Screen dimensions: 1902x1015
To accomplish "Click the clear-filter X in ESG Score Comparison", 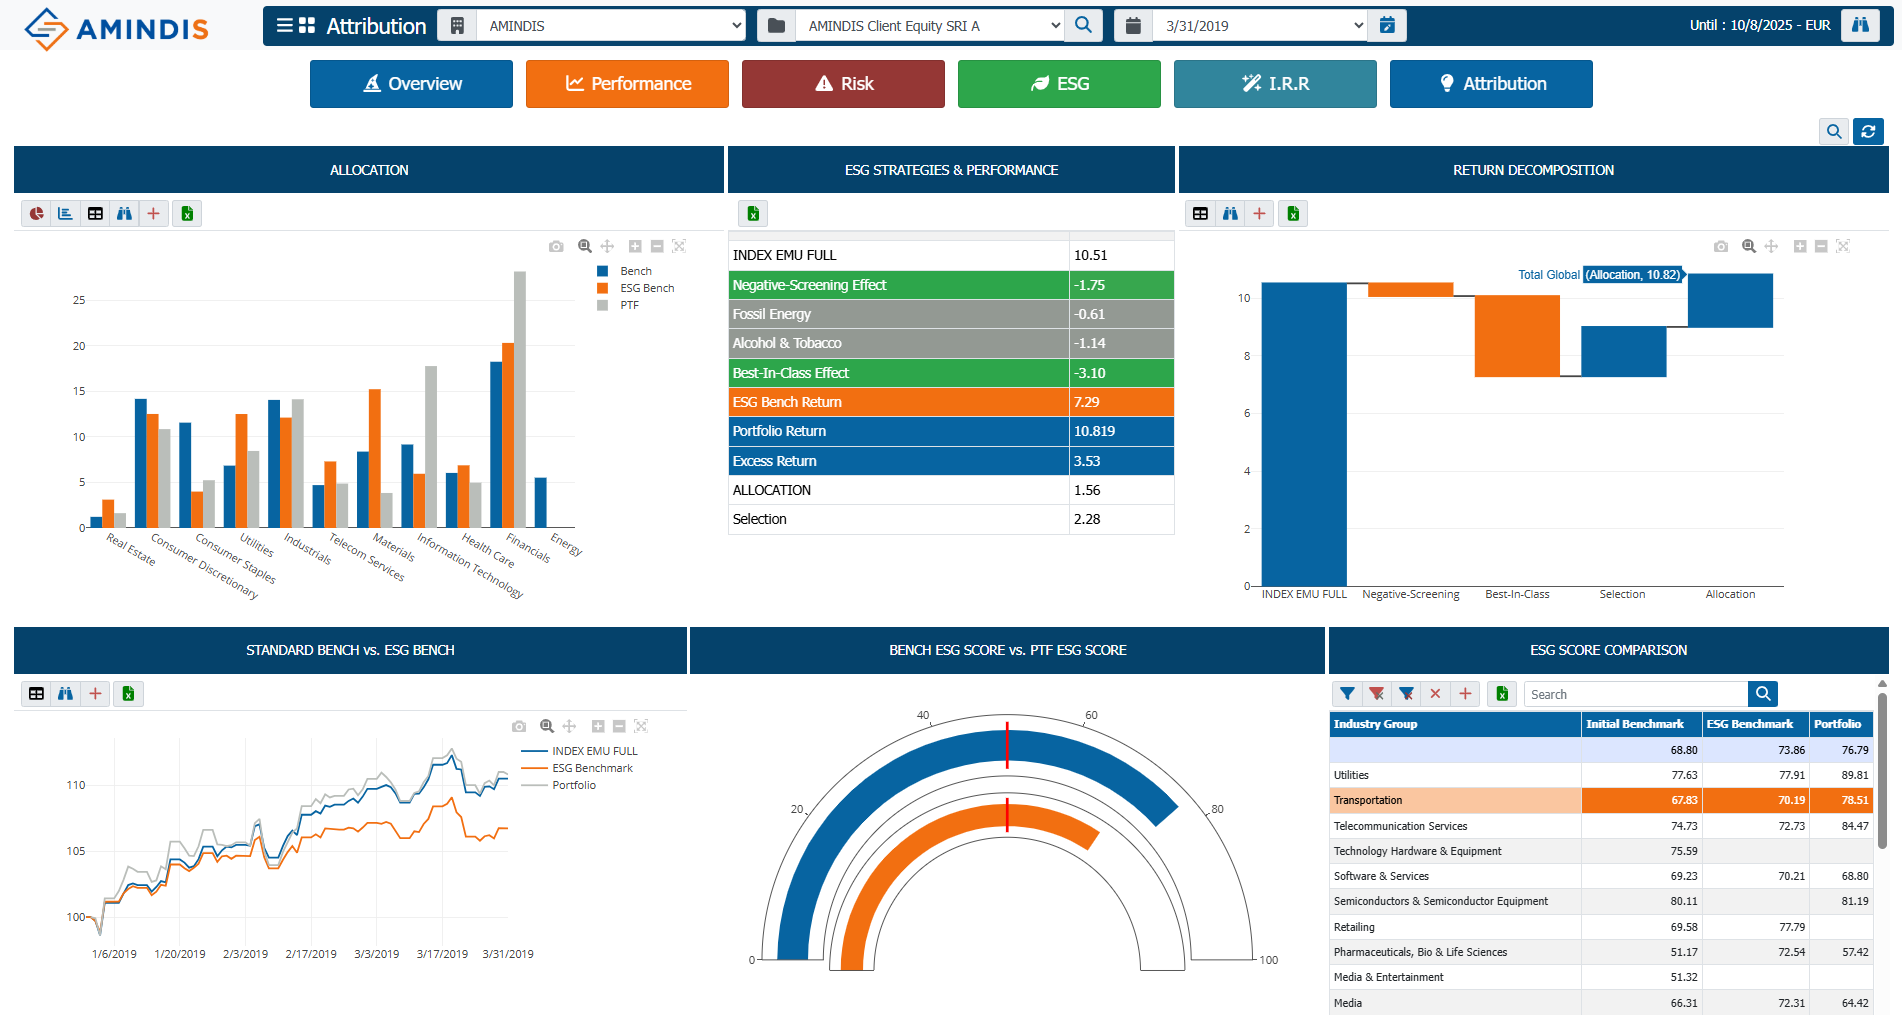I will click(1436, 694).
